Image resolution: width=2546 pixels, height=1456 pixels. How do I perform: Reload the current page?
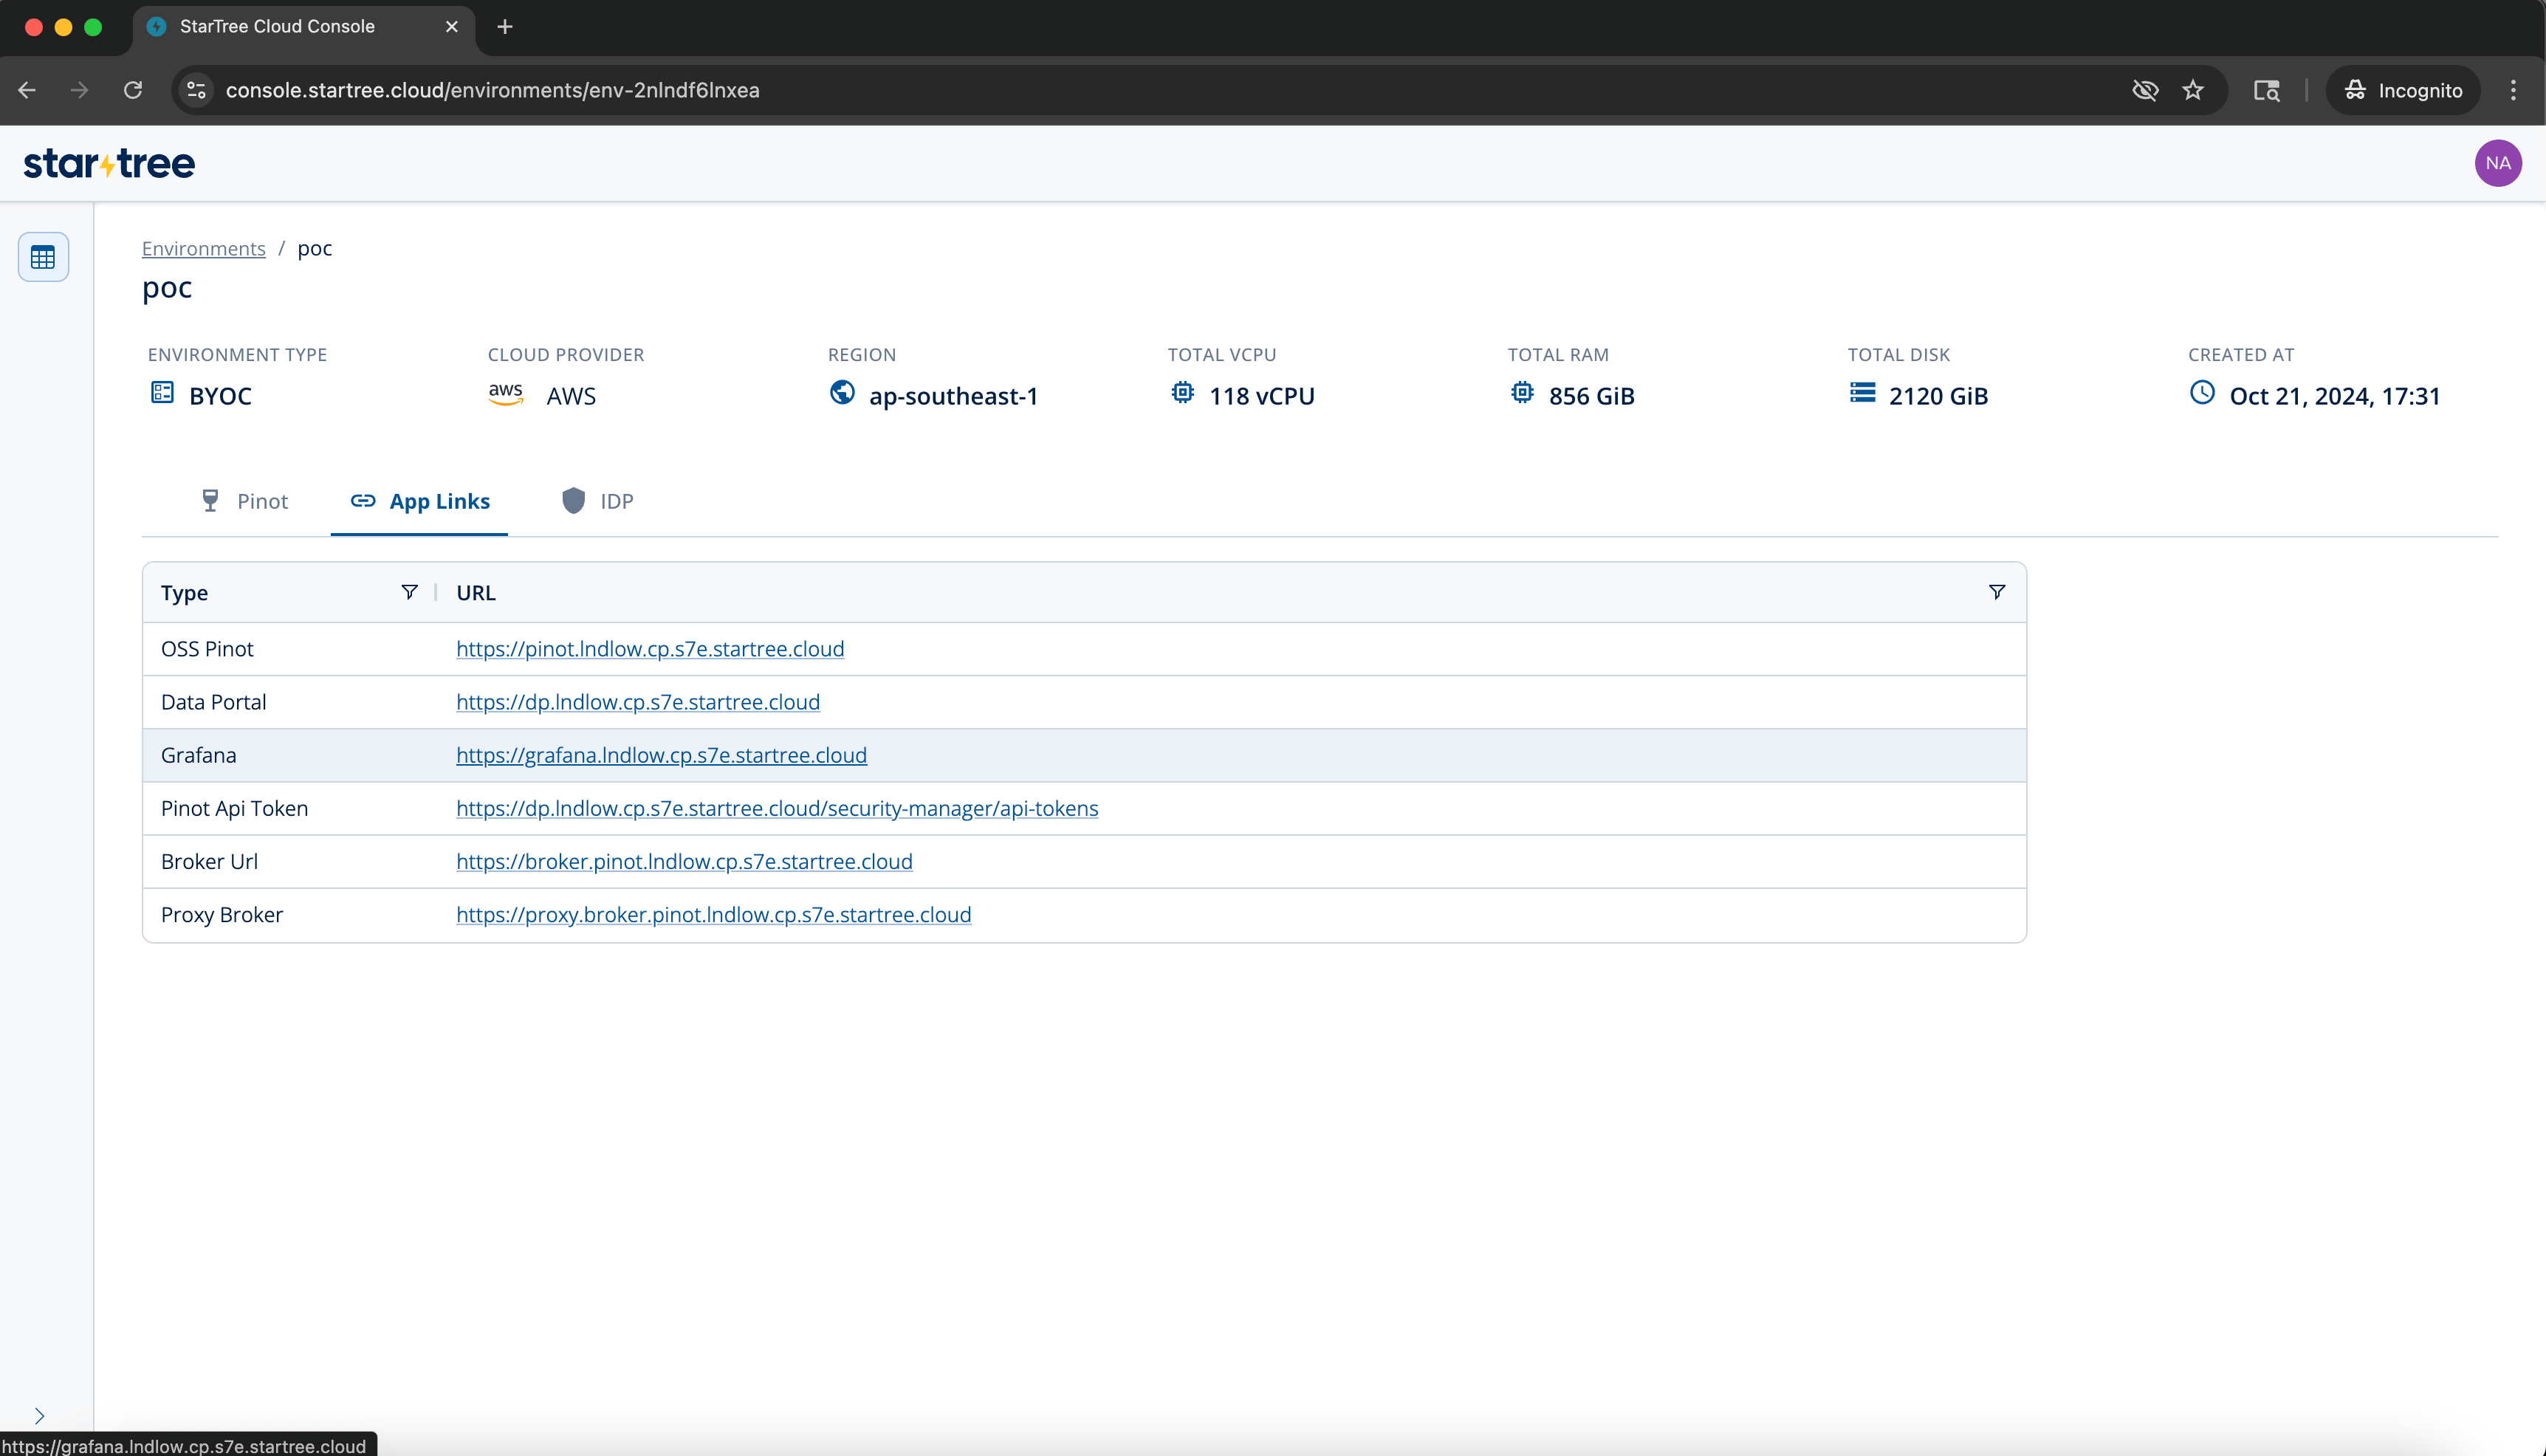point(133,90)
